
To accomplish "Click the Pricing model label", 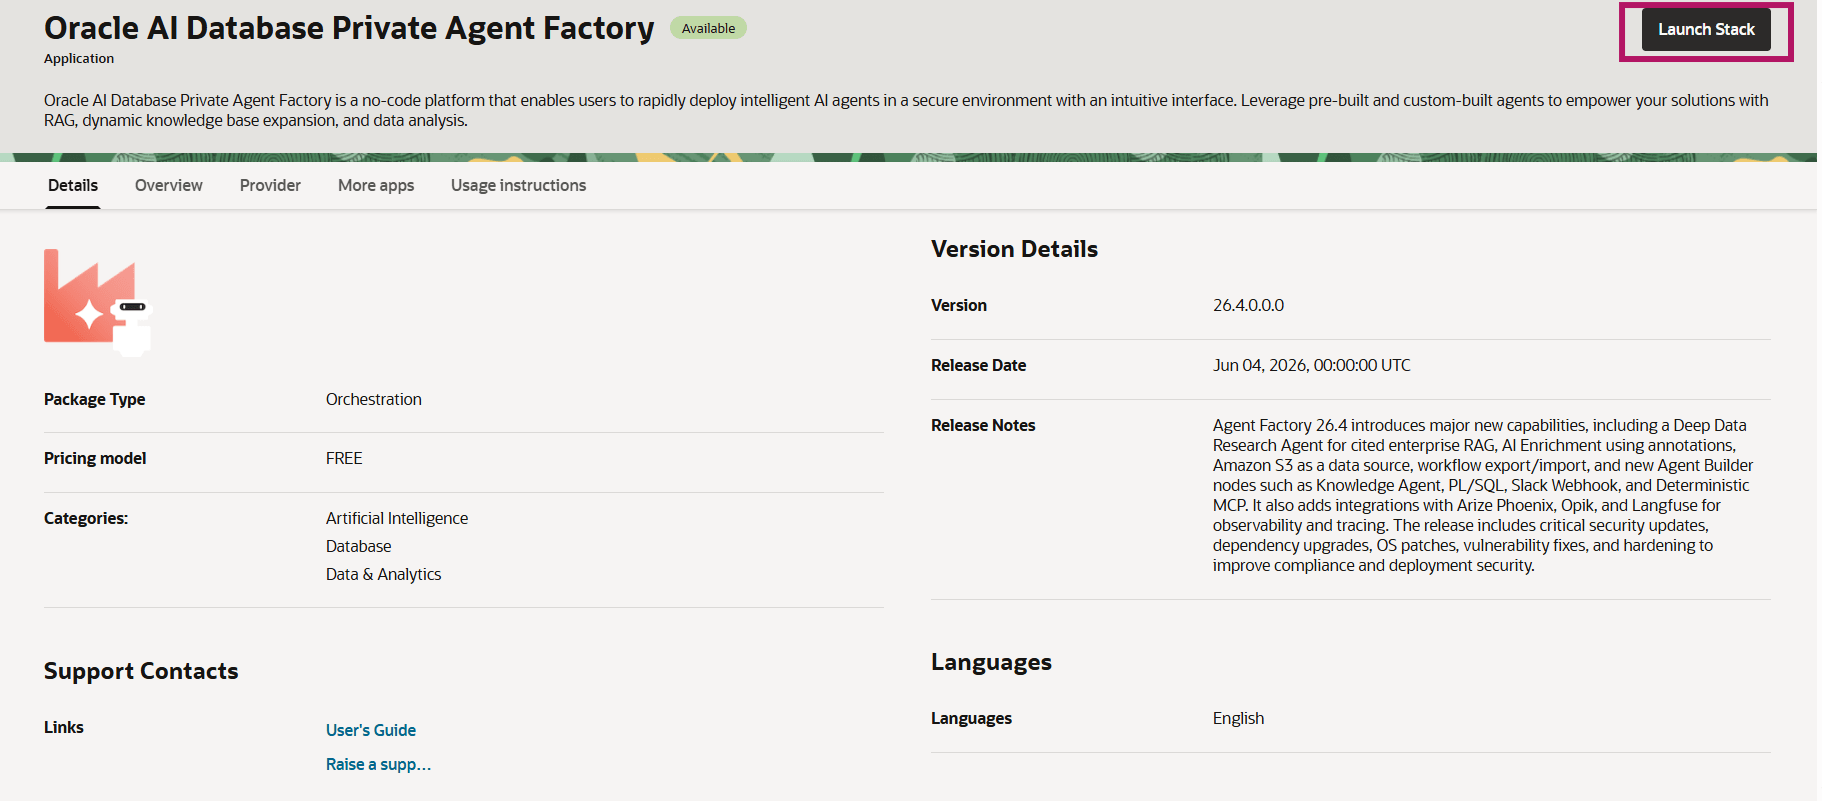I will point(95,458).
